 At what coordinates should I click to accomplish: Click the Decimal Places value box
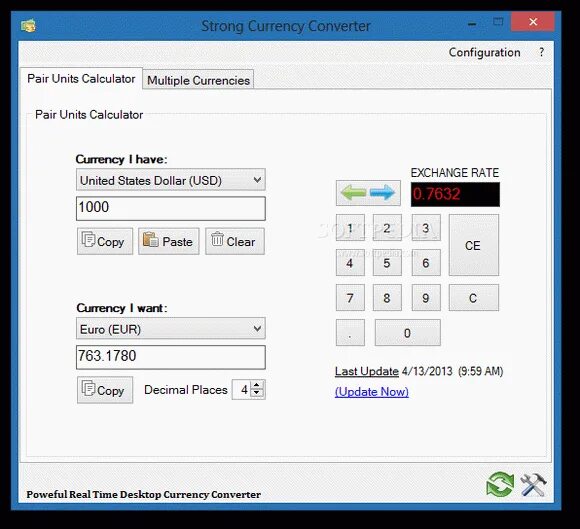[x=242, y=390]
